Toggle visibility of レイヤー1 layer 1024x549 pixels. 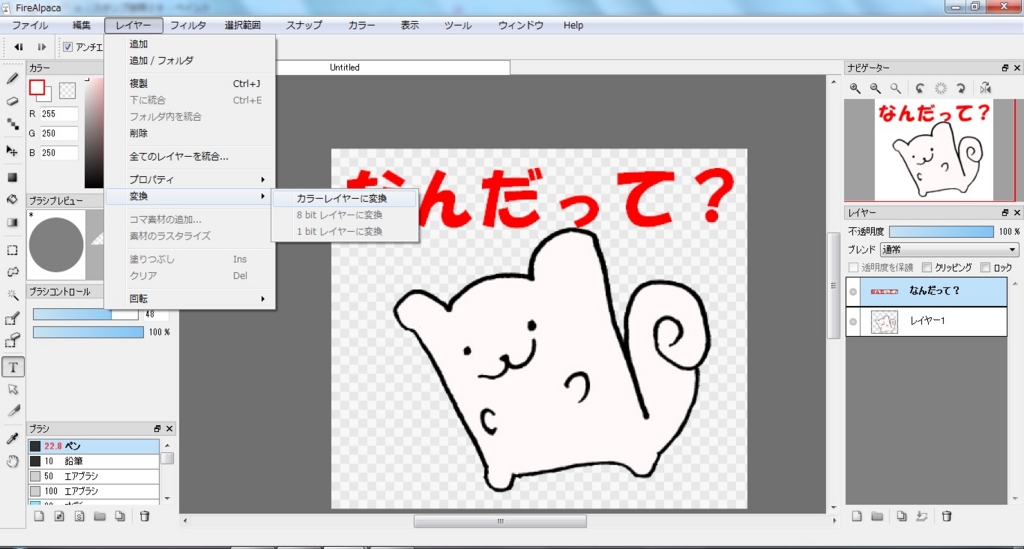tap(853, 322)
